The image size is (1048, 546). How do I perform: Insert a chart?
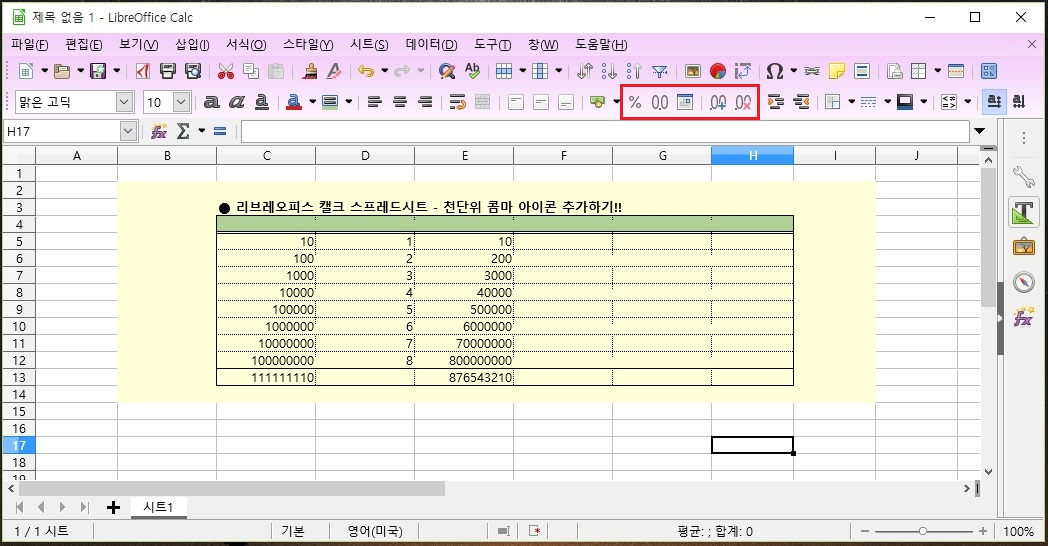718,71
